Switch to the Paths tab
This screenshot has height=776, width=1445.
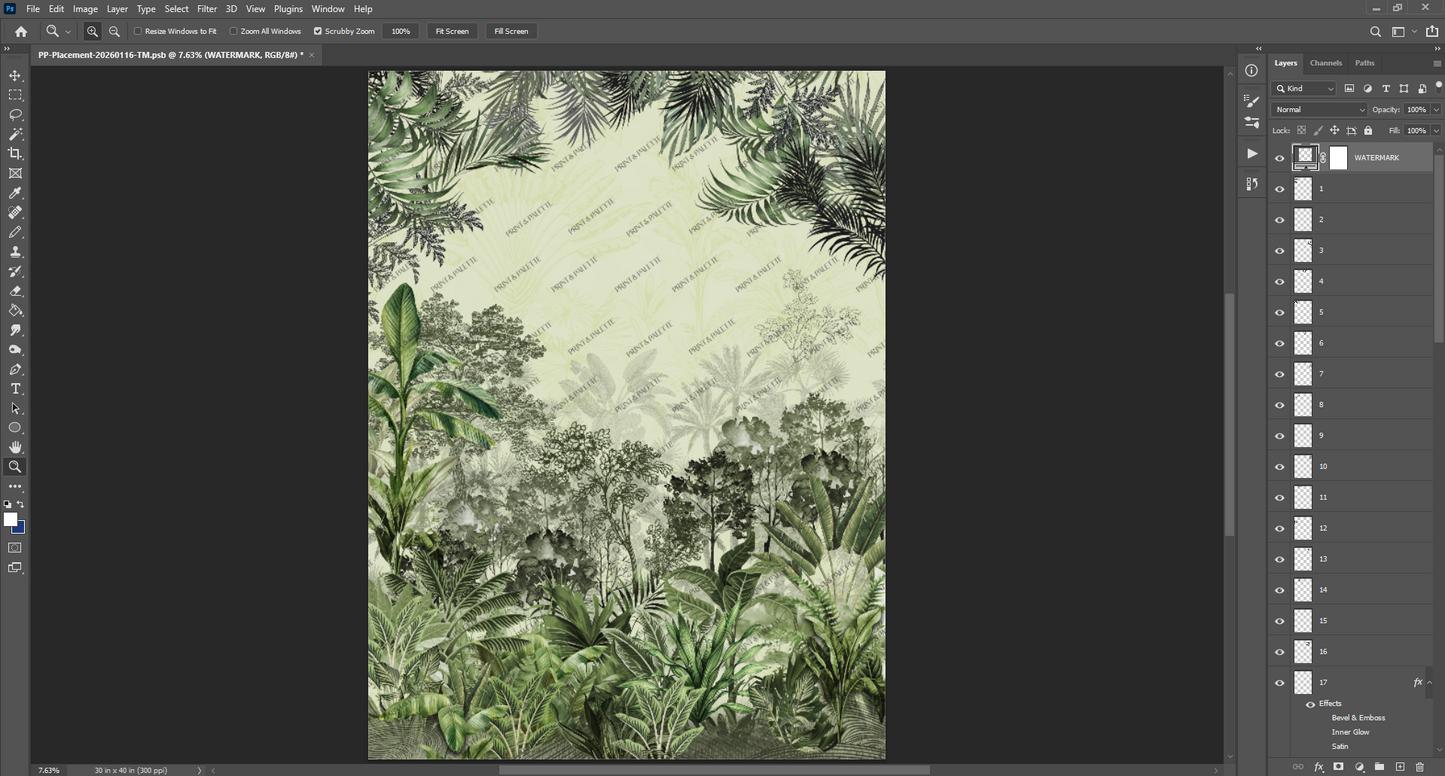click(x=1365, y=63)
